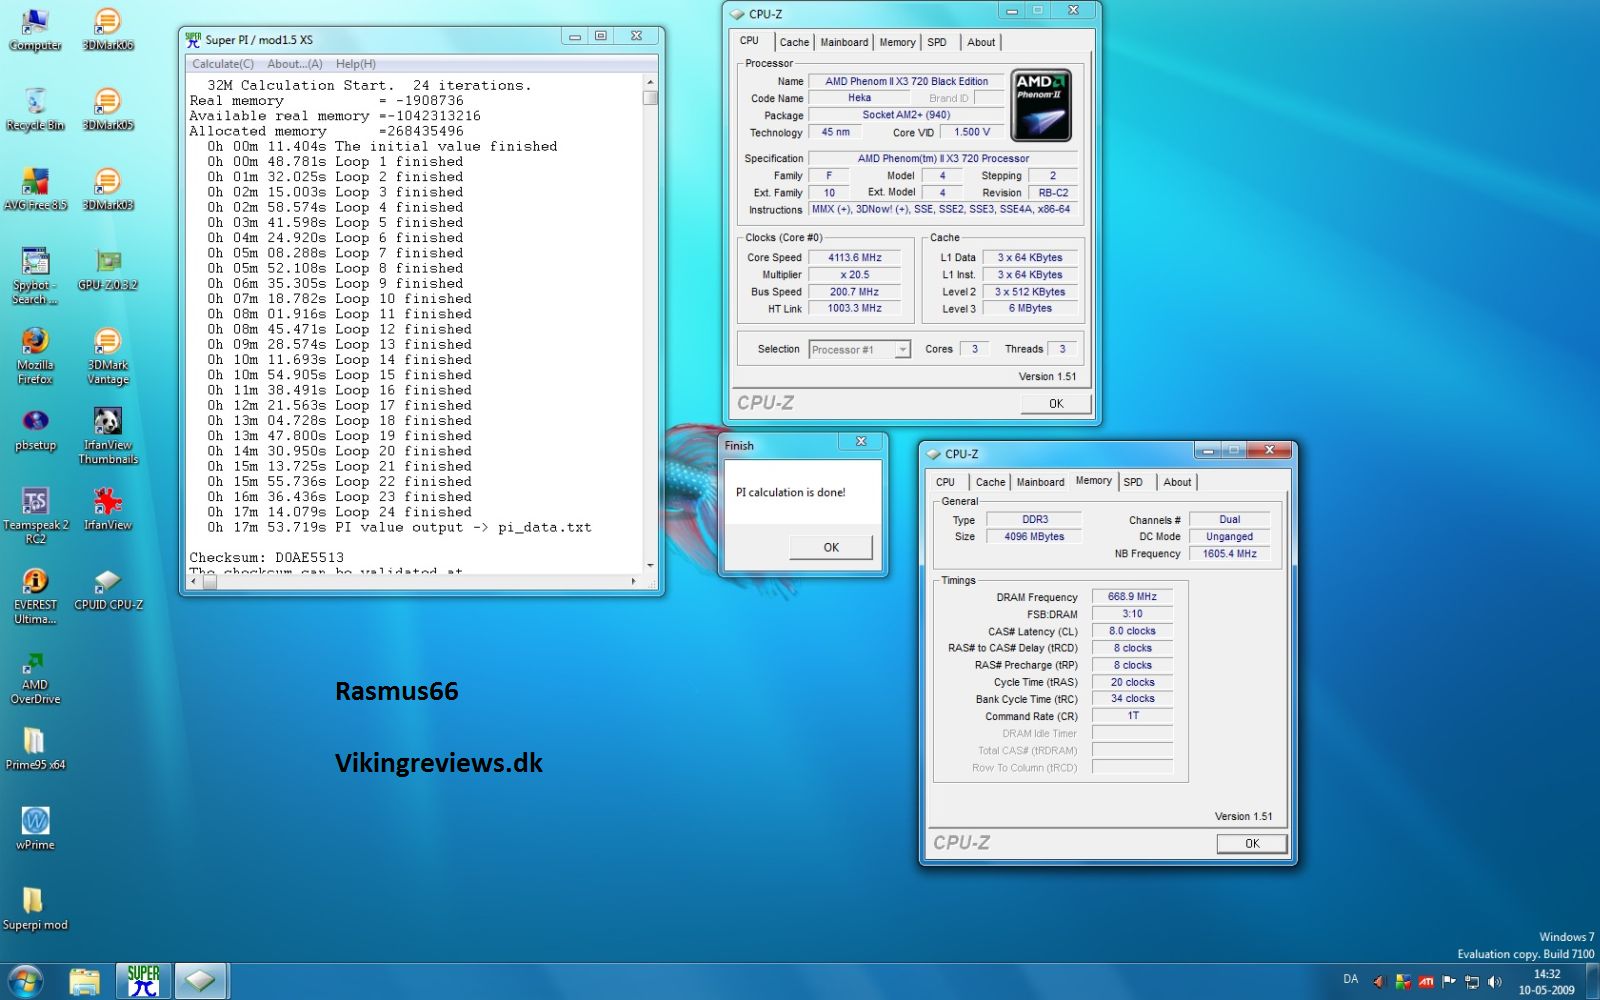Click OK in bottom CPU-Z Memory window
This screenshot has width=1600, height=1000.
point(1252,844)
